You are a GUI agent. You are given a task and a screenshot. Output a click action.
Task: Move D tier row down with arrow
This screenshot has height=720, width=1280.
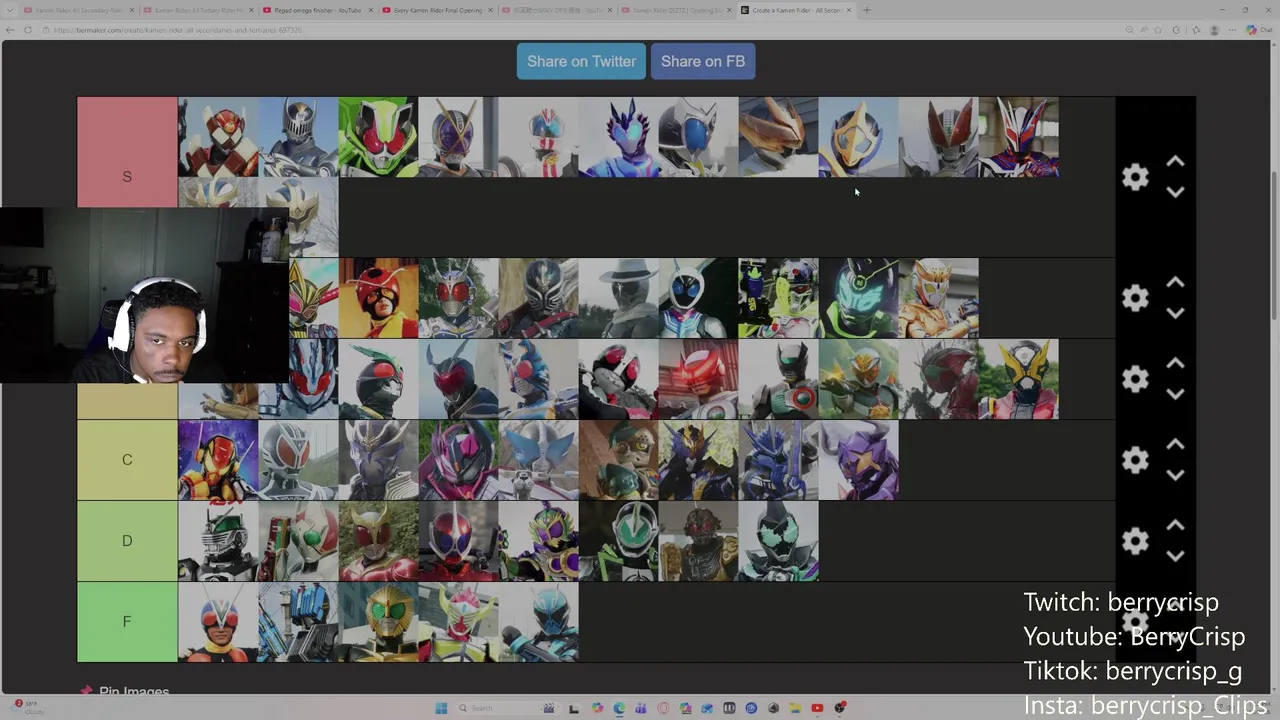coord(1175,556)
